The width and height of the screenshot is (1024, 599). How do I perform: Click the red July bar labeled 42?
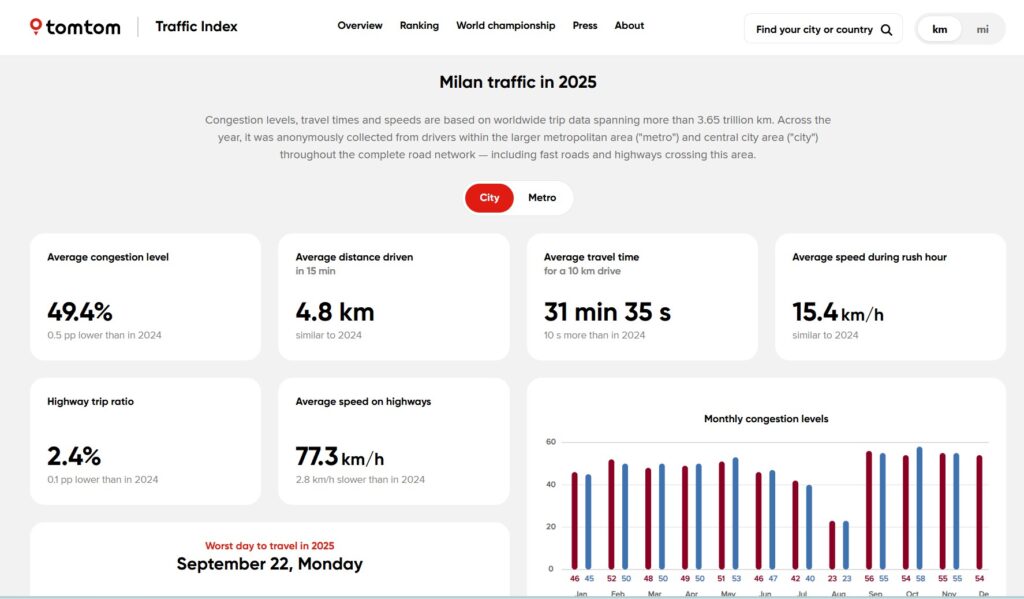point(795,525)
